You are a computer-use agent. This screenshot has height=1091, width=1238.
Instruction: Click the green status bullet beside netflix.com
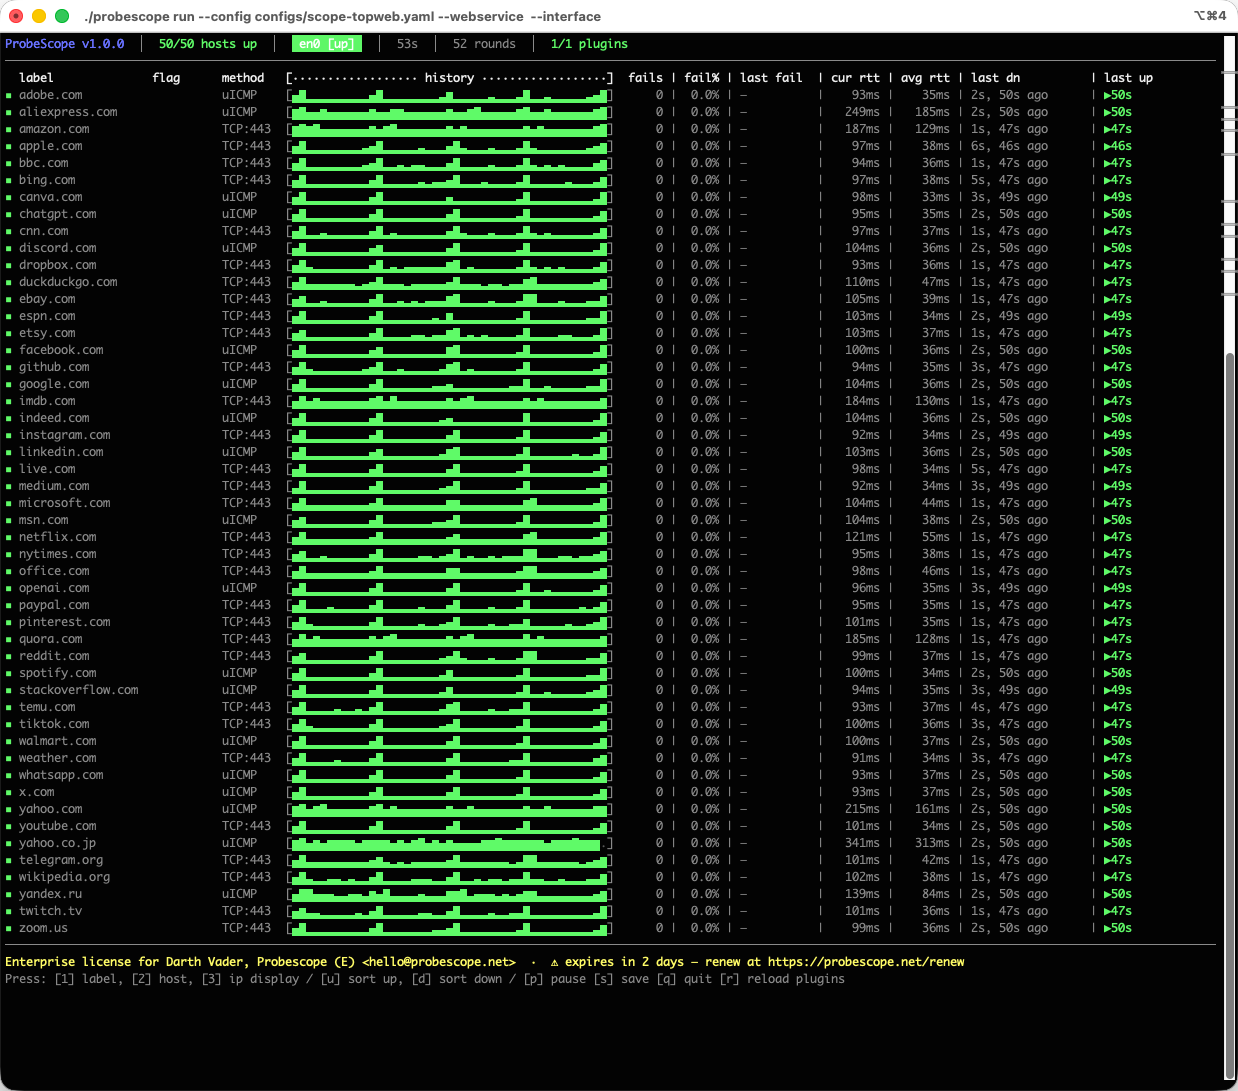[x=9, y=538]
